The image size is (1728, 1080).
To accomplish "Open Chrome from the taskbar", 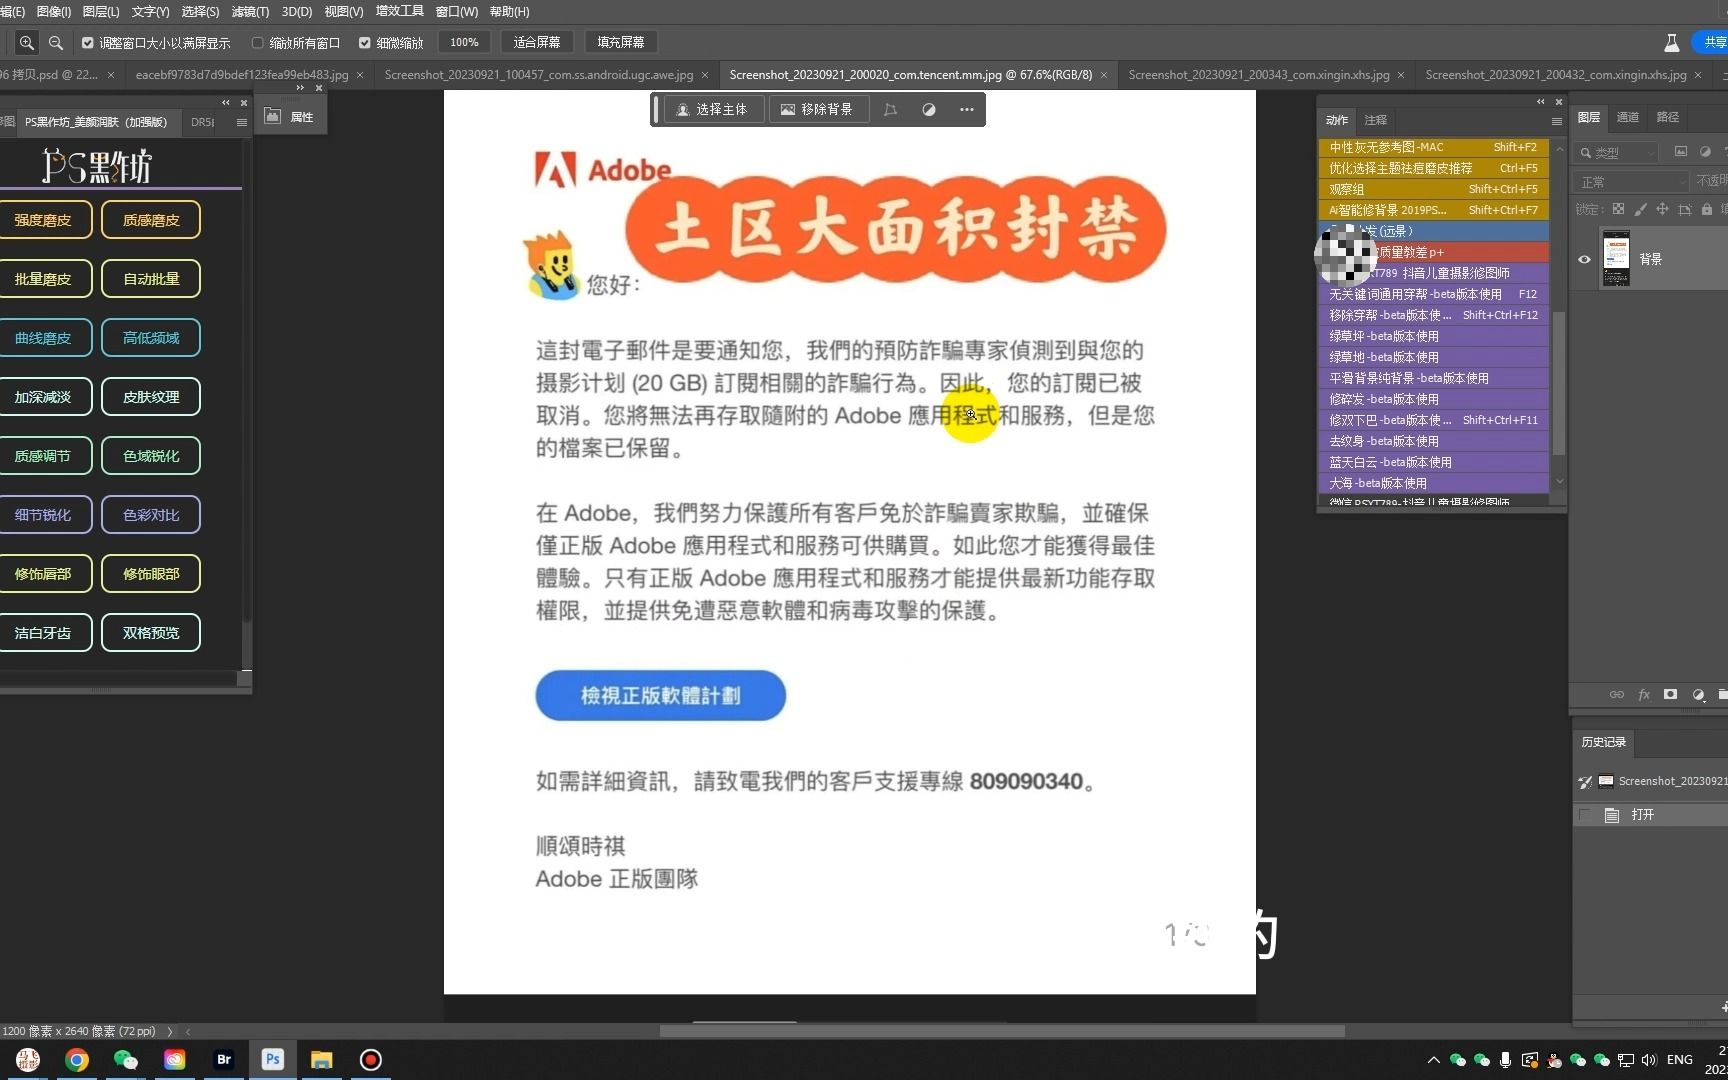I will [77, 1060].
